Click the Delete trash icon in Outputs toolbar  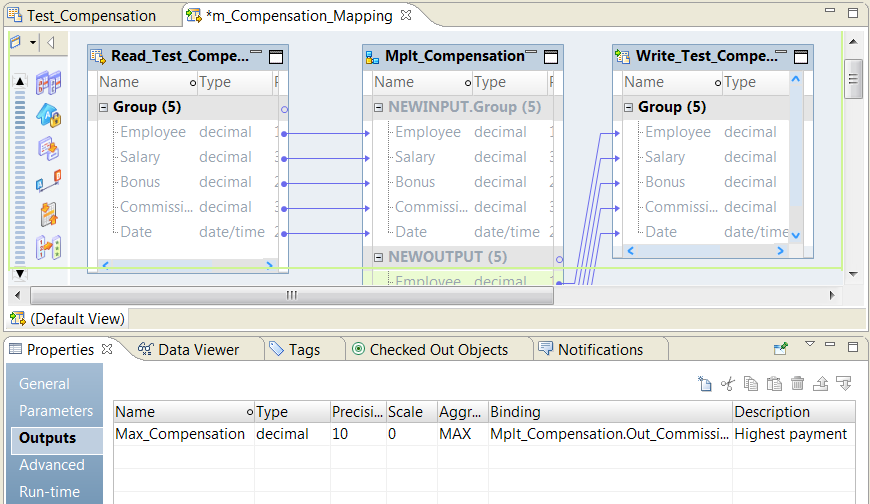[x=797, y=383]
